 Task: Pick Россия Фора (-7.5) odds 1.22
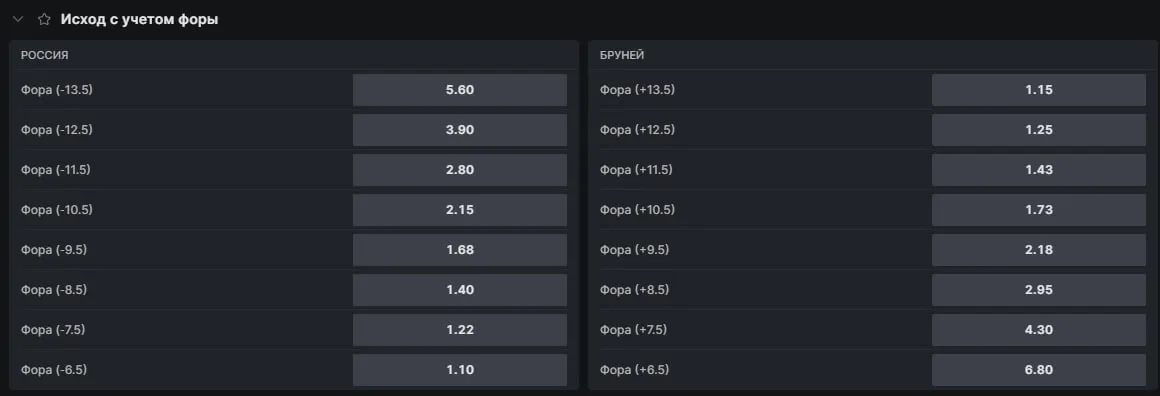(x=460, y=330)
